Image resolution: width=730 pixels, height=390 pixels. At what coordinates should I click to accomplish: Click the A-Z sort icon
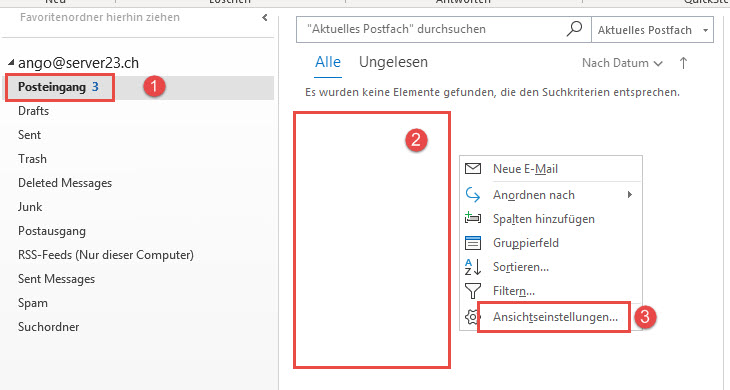click(473, 267)
